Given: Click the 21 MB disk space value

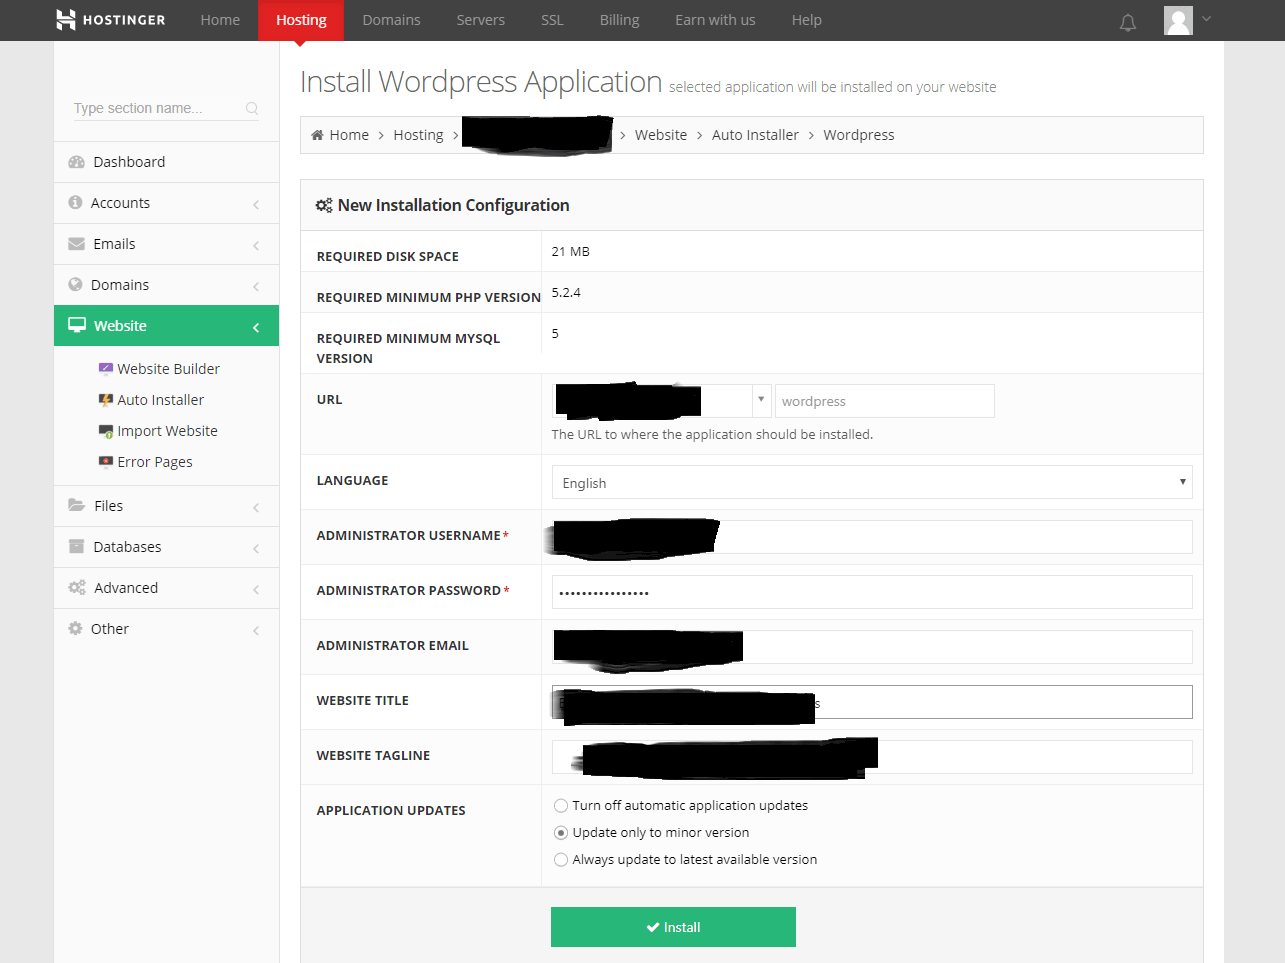Looking at the screenshot, I should pyautogui.click(x=570, y=251).
